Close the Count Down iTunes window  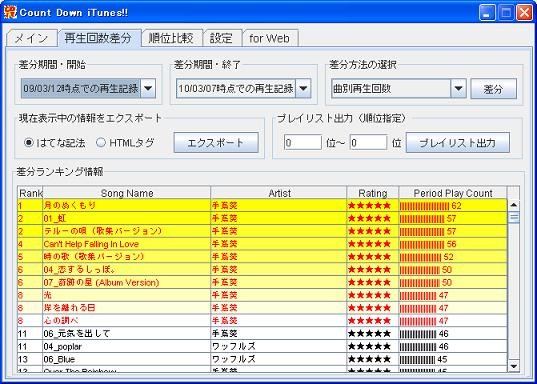click(524, 13)
